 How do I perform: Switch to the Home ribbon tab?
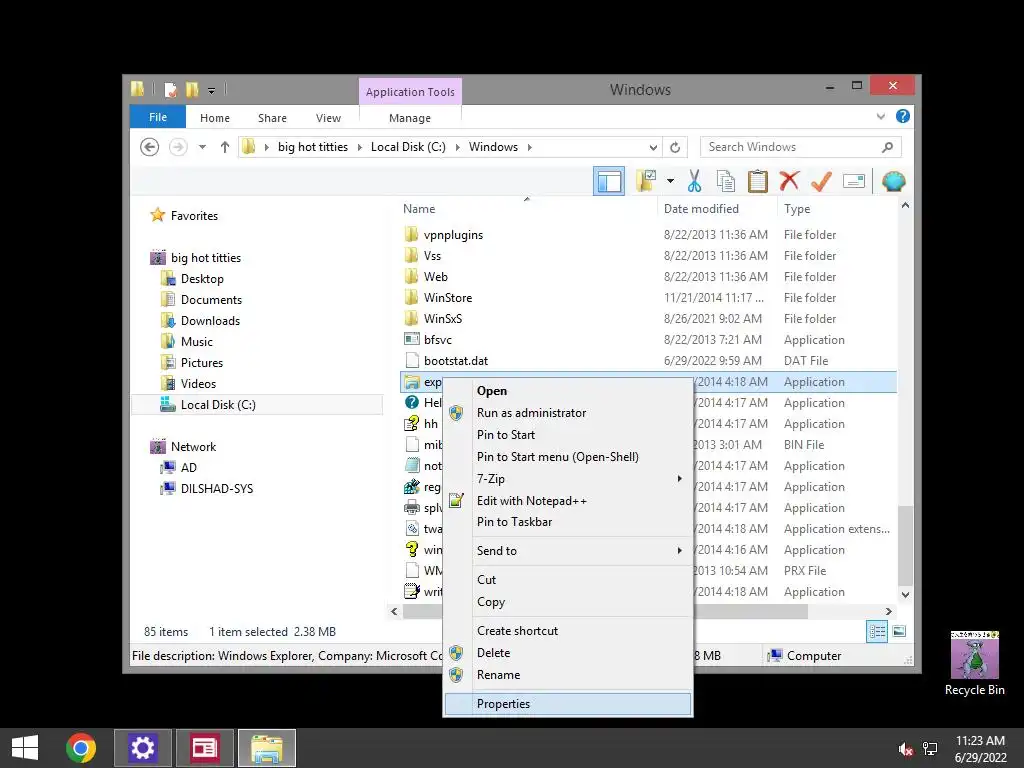click(x=215, y=118)
